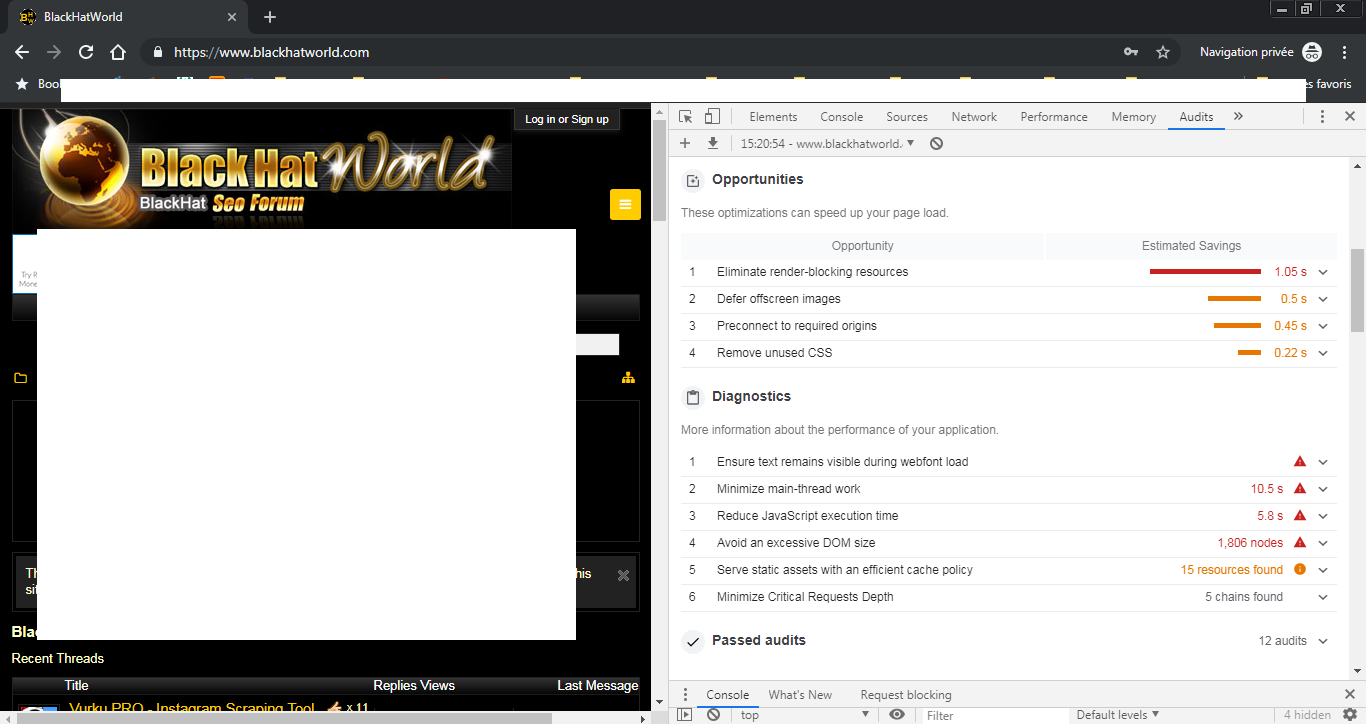
Task: Open the audit report selector dropdown
Action: click(x=828, y=144)
